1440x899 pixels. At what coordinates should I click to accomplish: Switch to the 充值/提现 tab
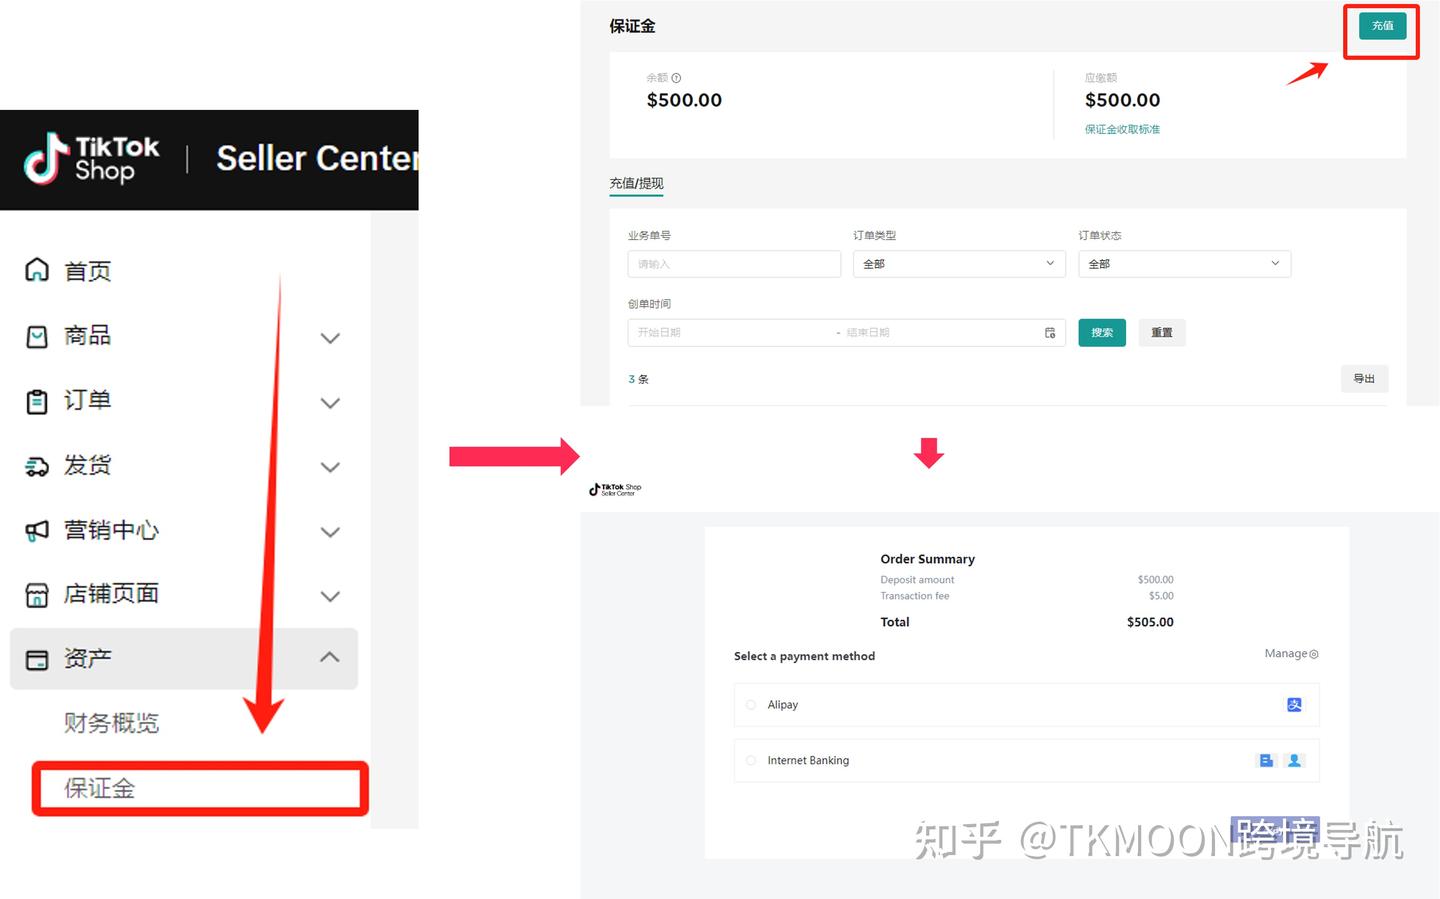pyautogui.click(x=637, y=183)
